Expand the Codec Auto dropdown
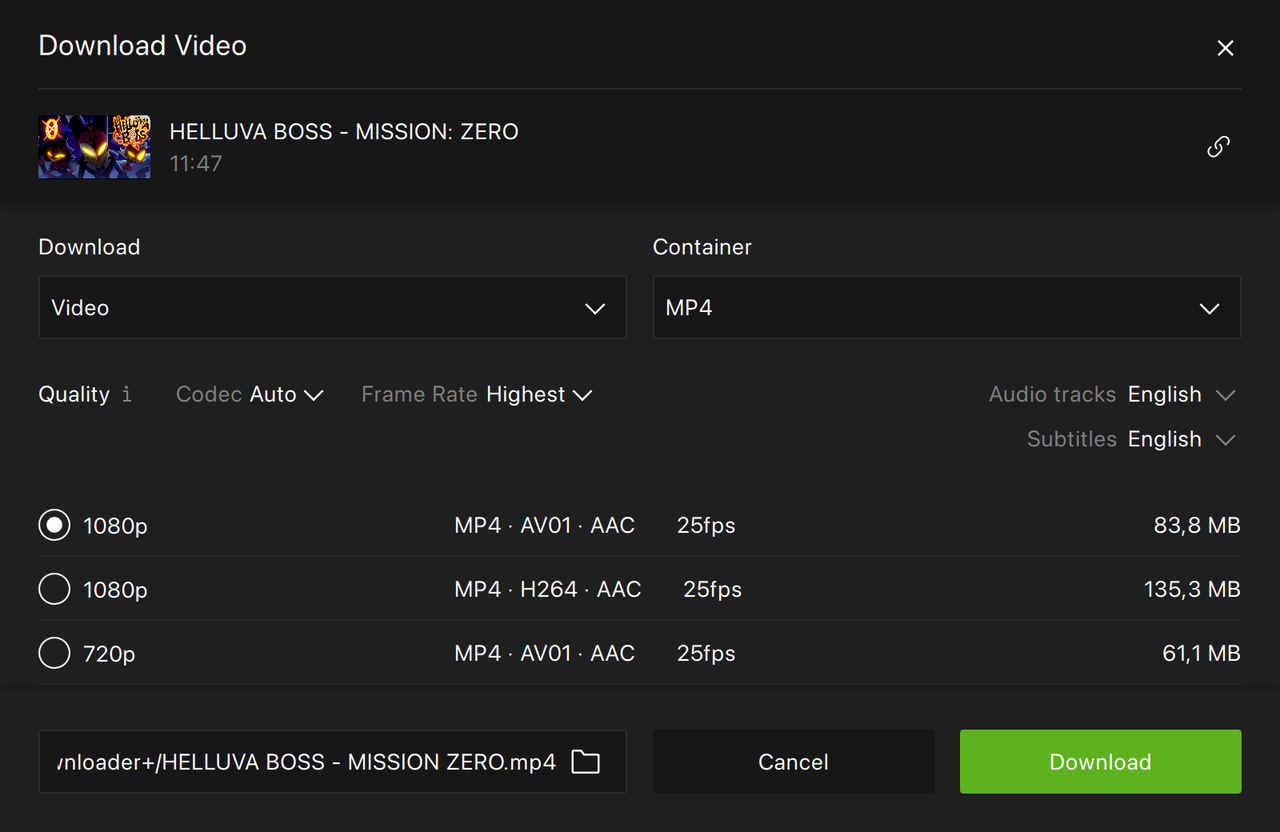Image resolution: width=1280 pixels, height=832 pixels. [286, 395]
